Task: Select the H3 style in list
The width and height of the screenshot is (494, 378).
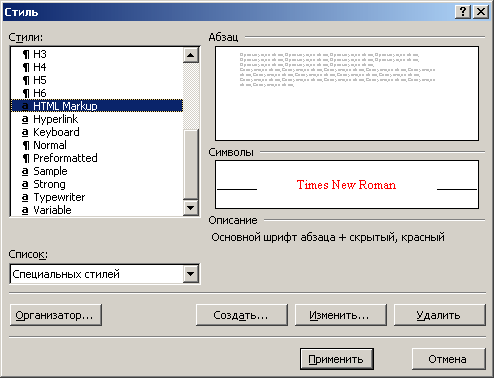Action: coord(97,54)
